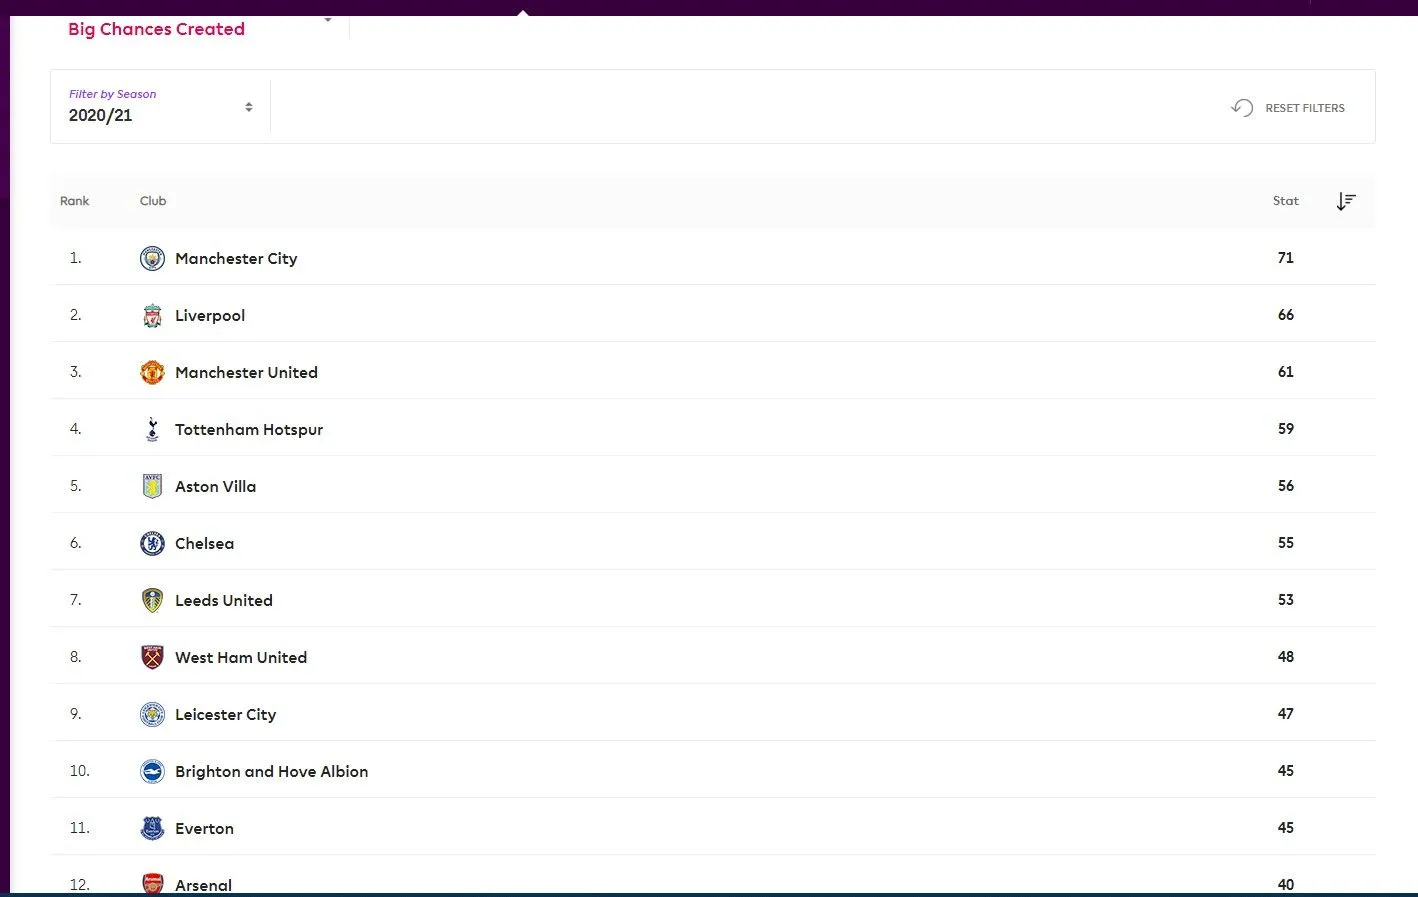
Task: Toggle the Stat column sort order icon
Action: pos(1346,202)
